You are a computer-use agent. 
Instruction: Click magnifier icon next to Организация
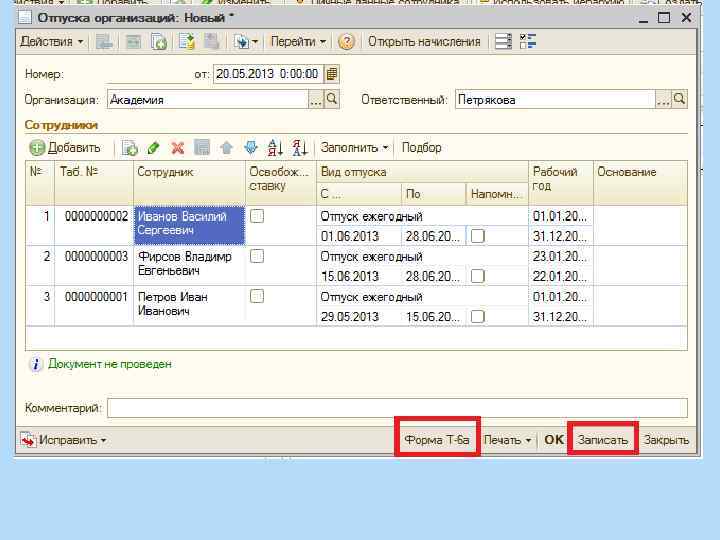[332, 99]
